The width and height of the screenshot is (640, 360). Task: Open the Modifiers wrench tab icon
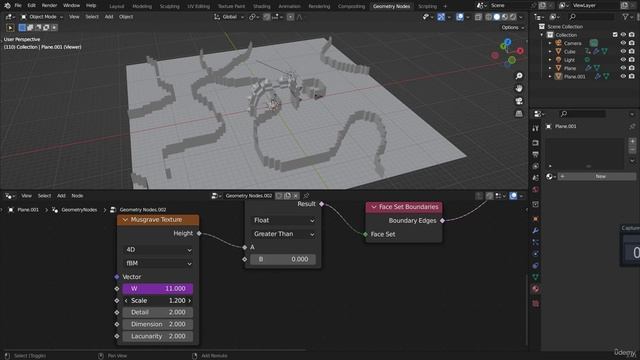[x=536, y=231]
